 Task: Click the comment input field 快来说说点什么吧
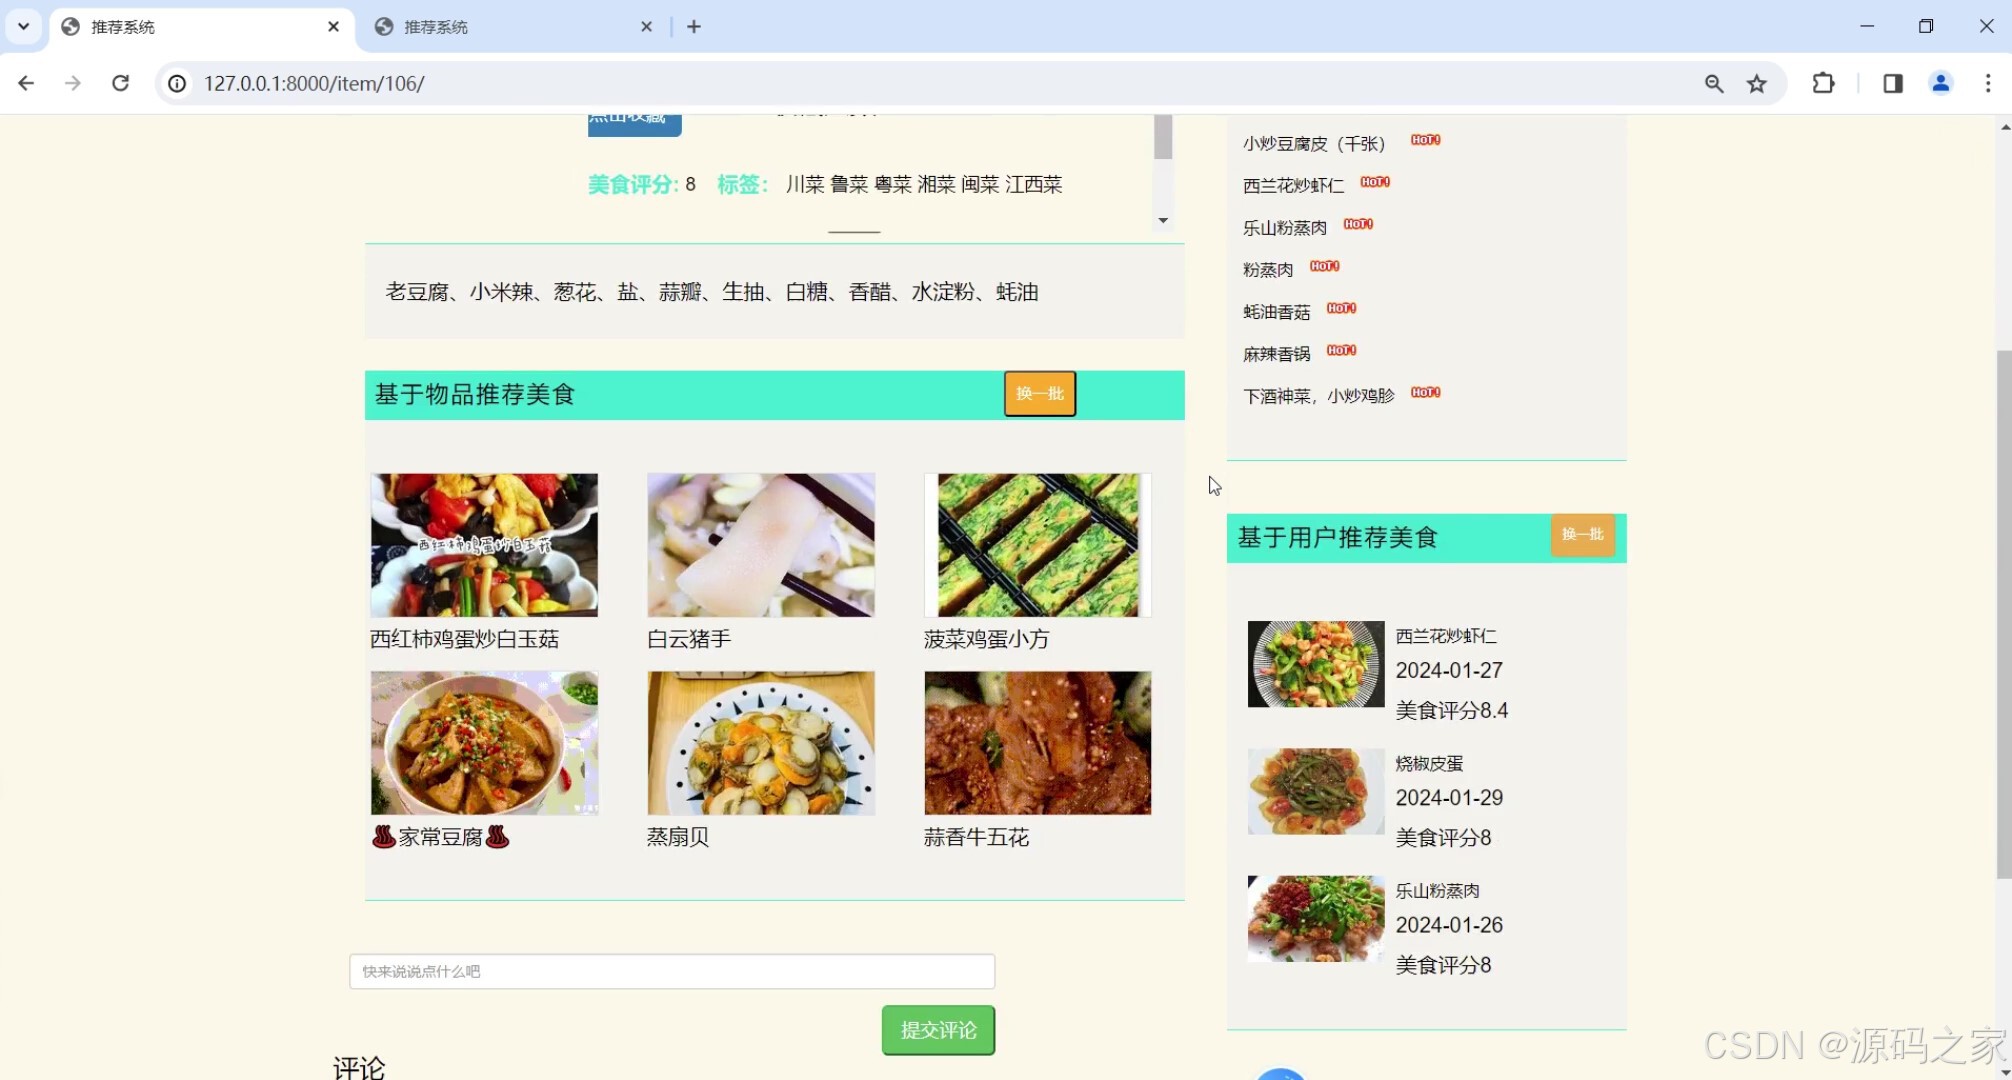670,971
